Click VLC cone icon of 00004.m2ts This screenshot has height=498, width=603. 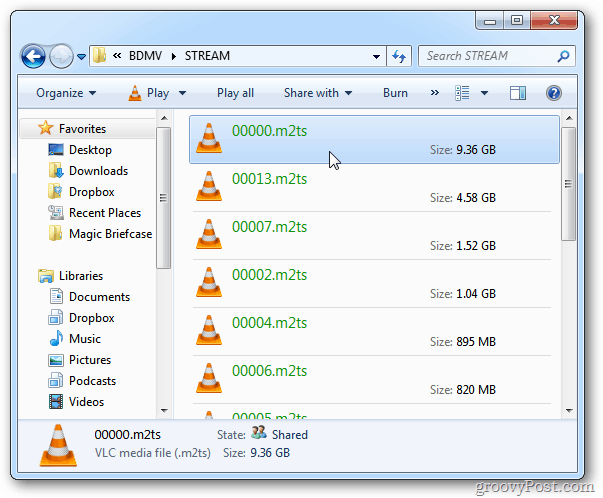point(209,331)
